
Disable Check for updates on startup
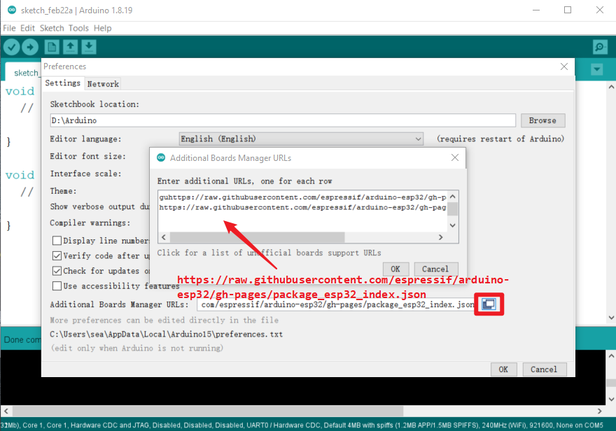57,271
